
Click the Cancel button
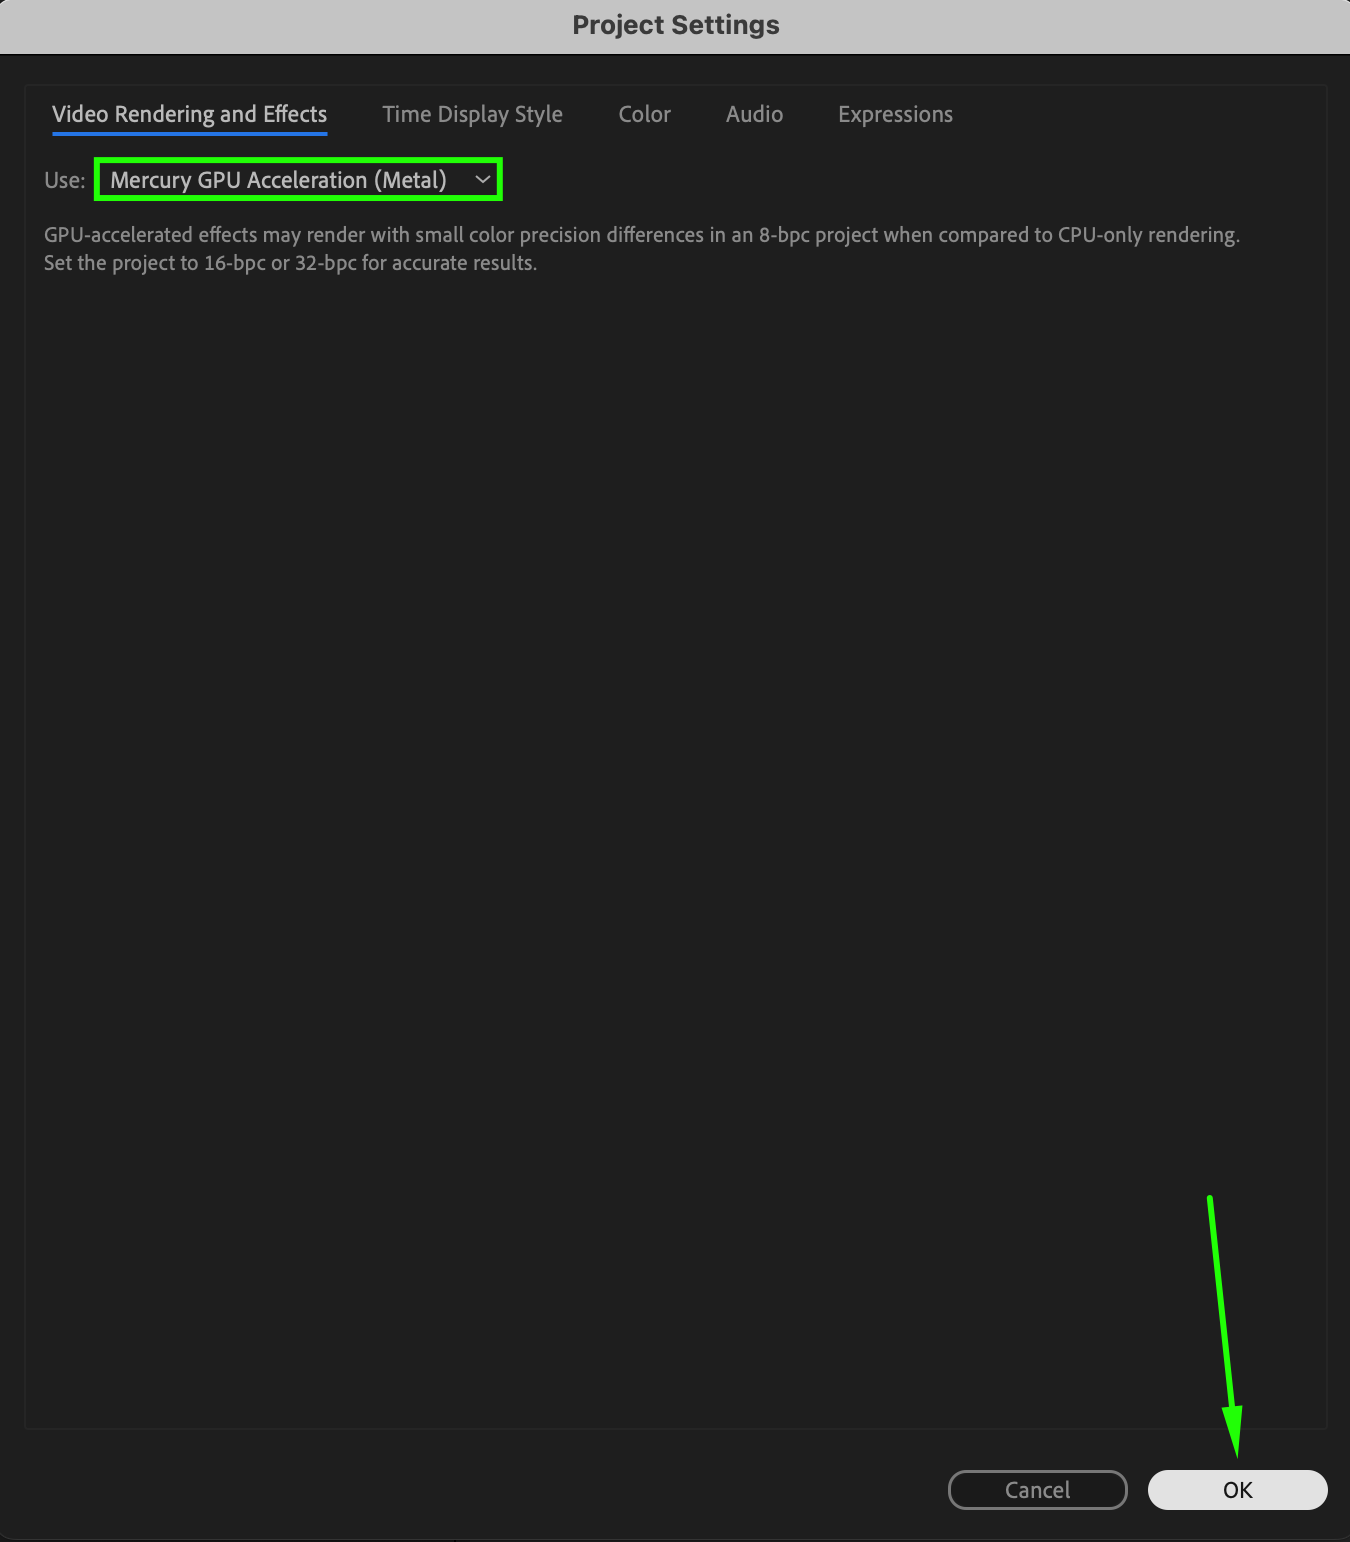(1037, 1490)
